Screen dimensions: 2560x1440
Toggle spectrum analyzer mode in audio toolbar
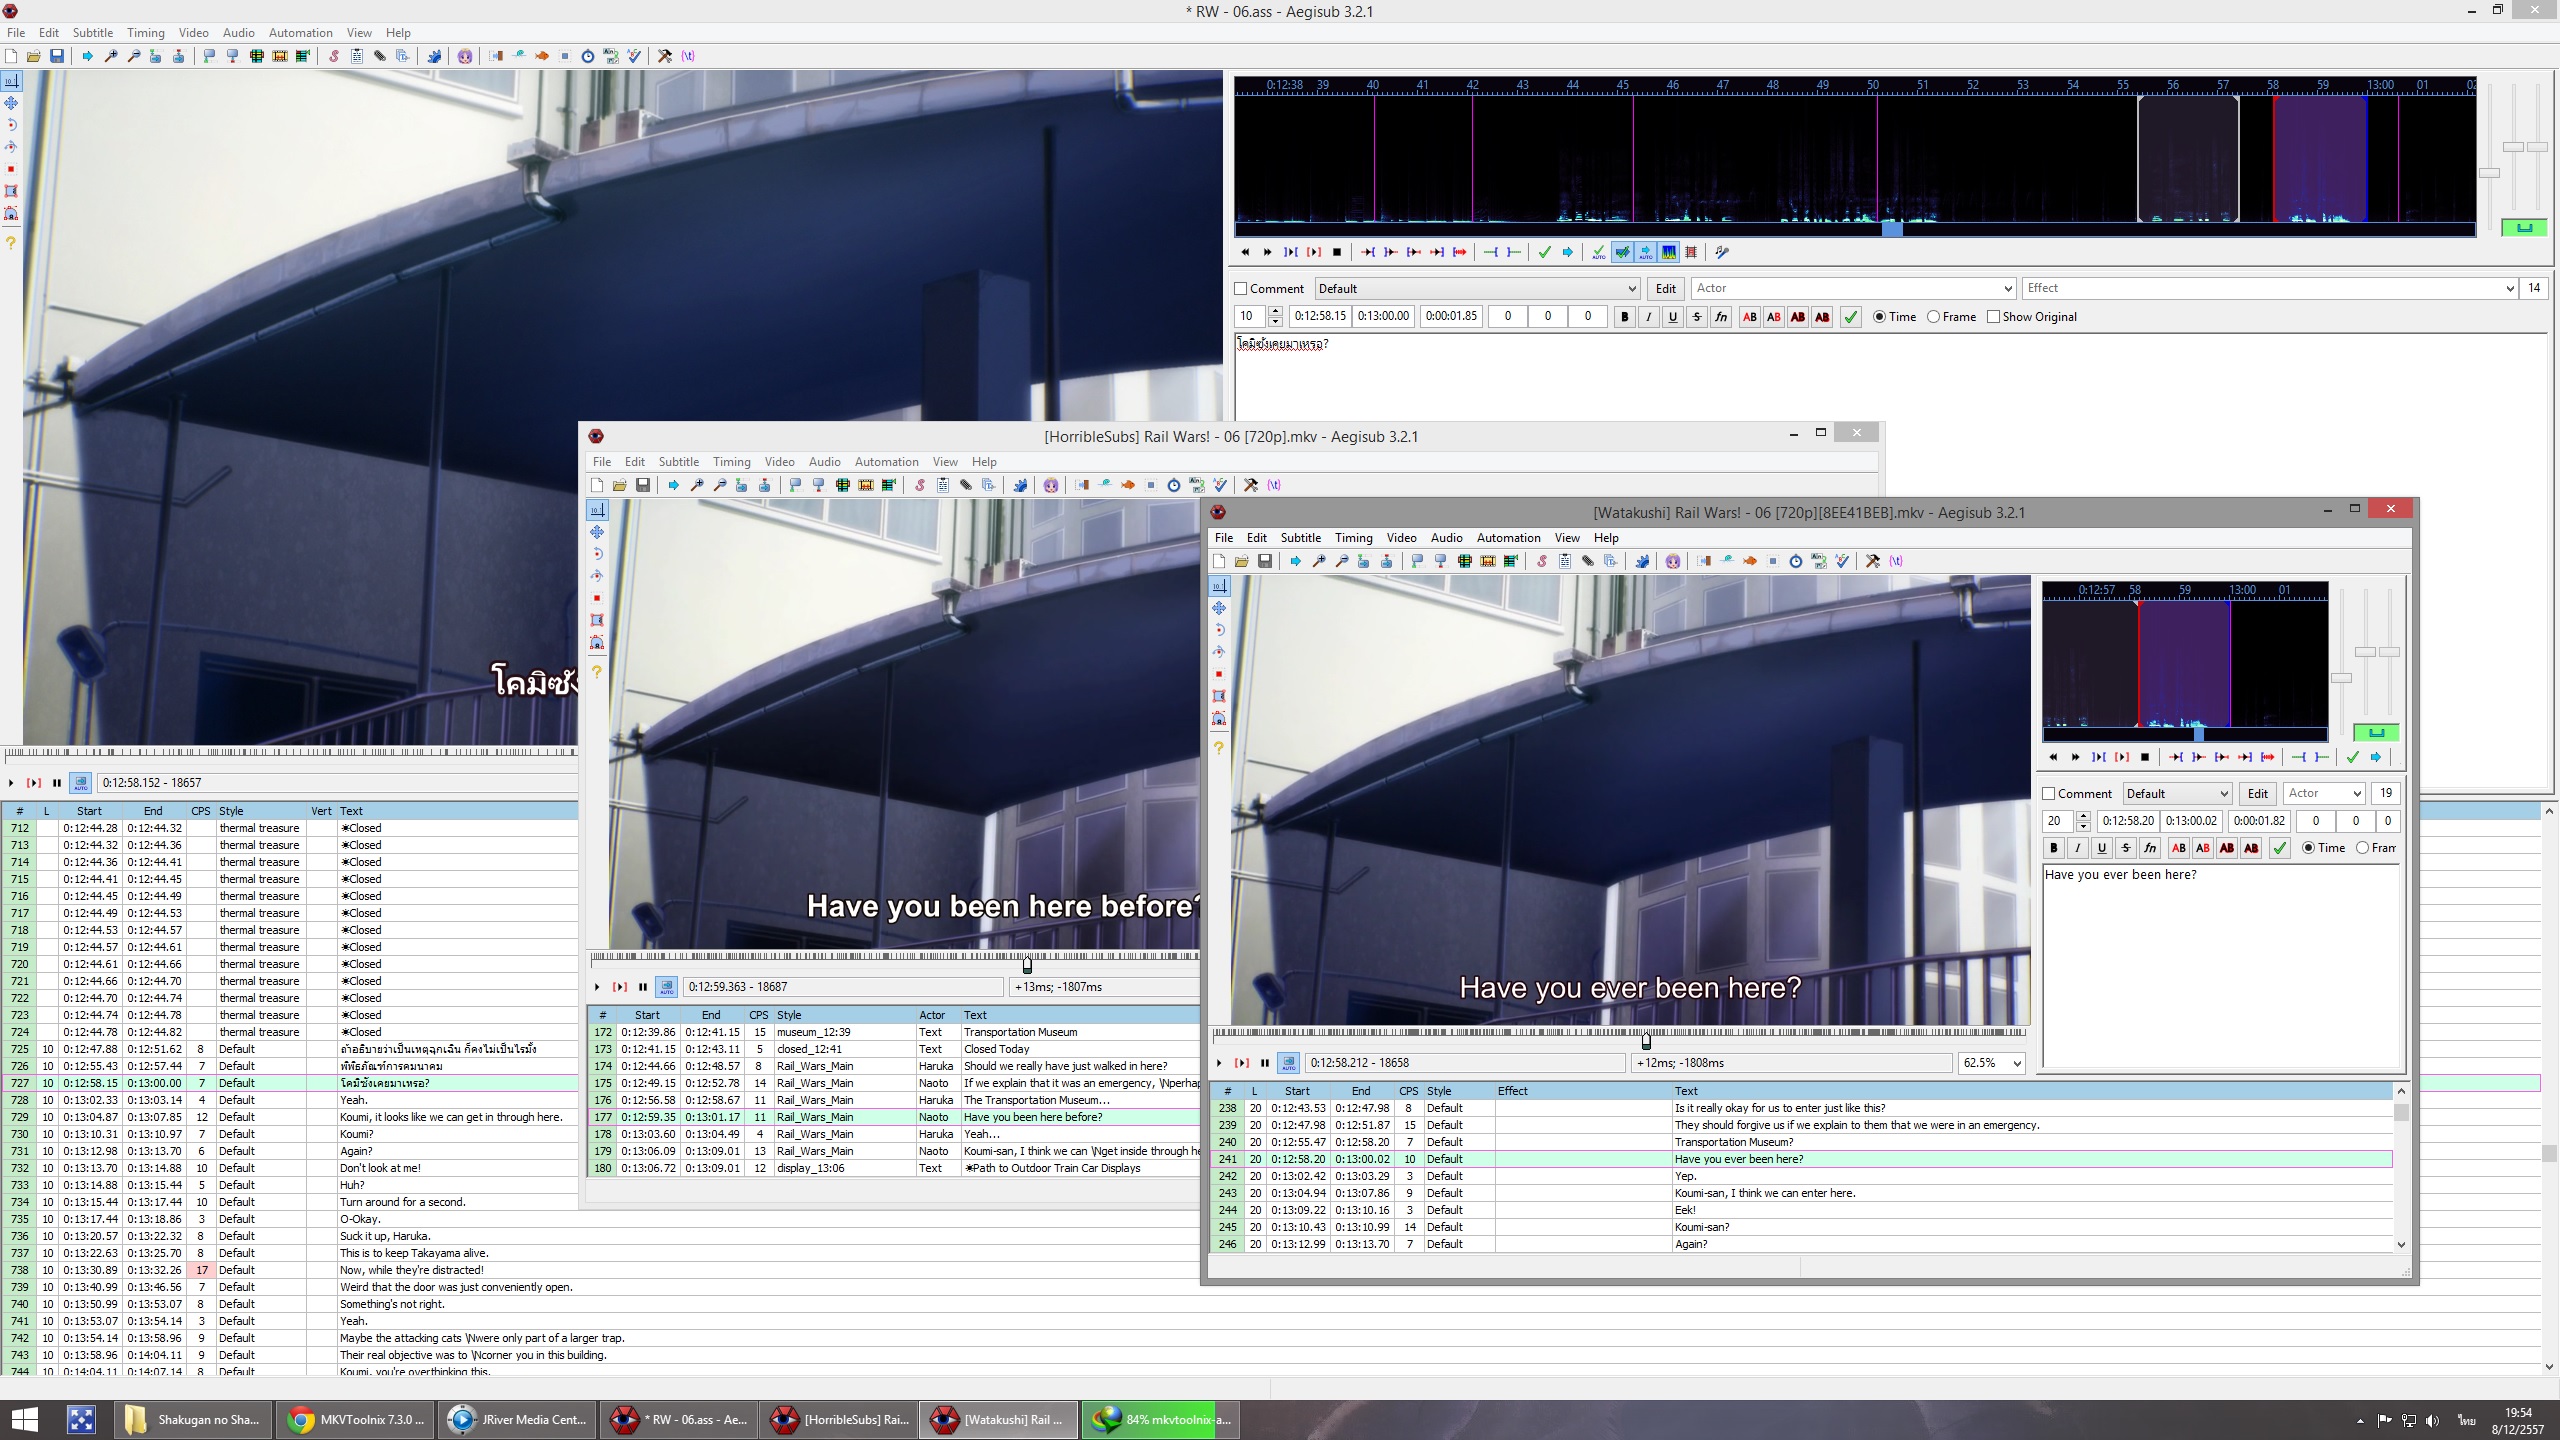pos(1669,252)
